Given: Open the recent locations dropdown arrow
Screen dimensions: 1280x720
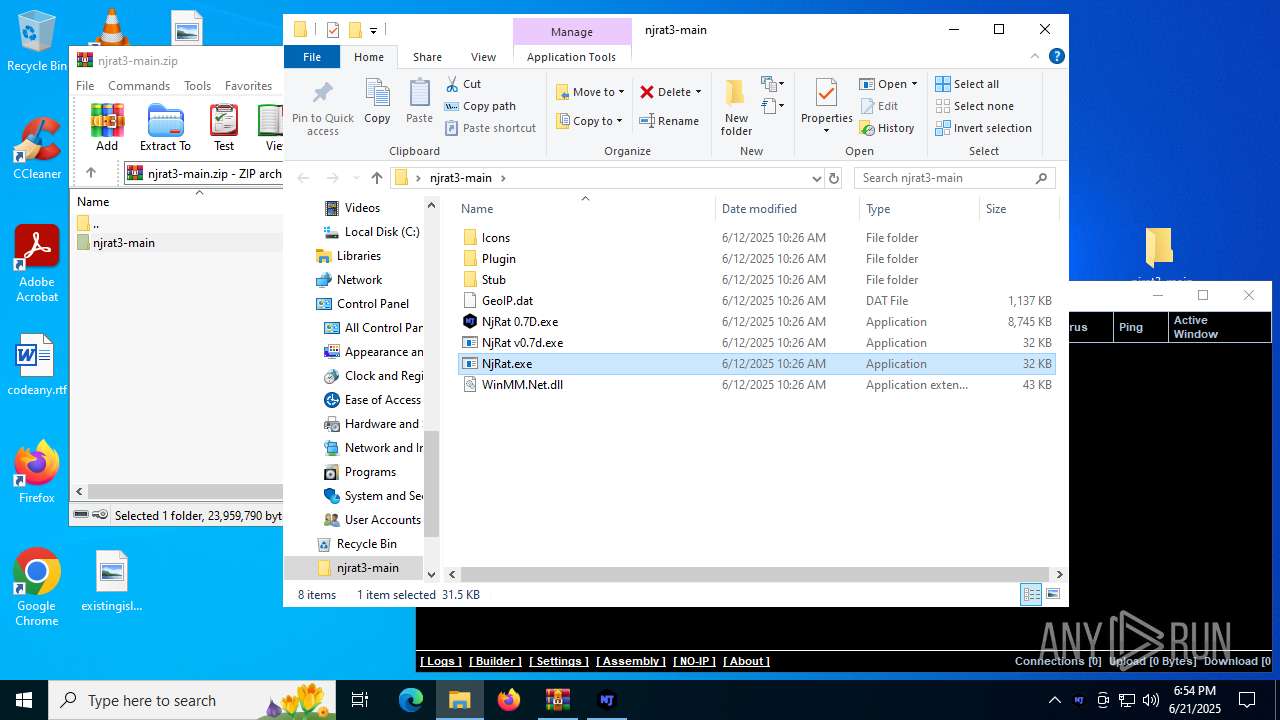Looking at the screenshot, I should tap(355, 178).
